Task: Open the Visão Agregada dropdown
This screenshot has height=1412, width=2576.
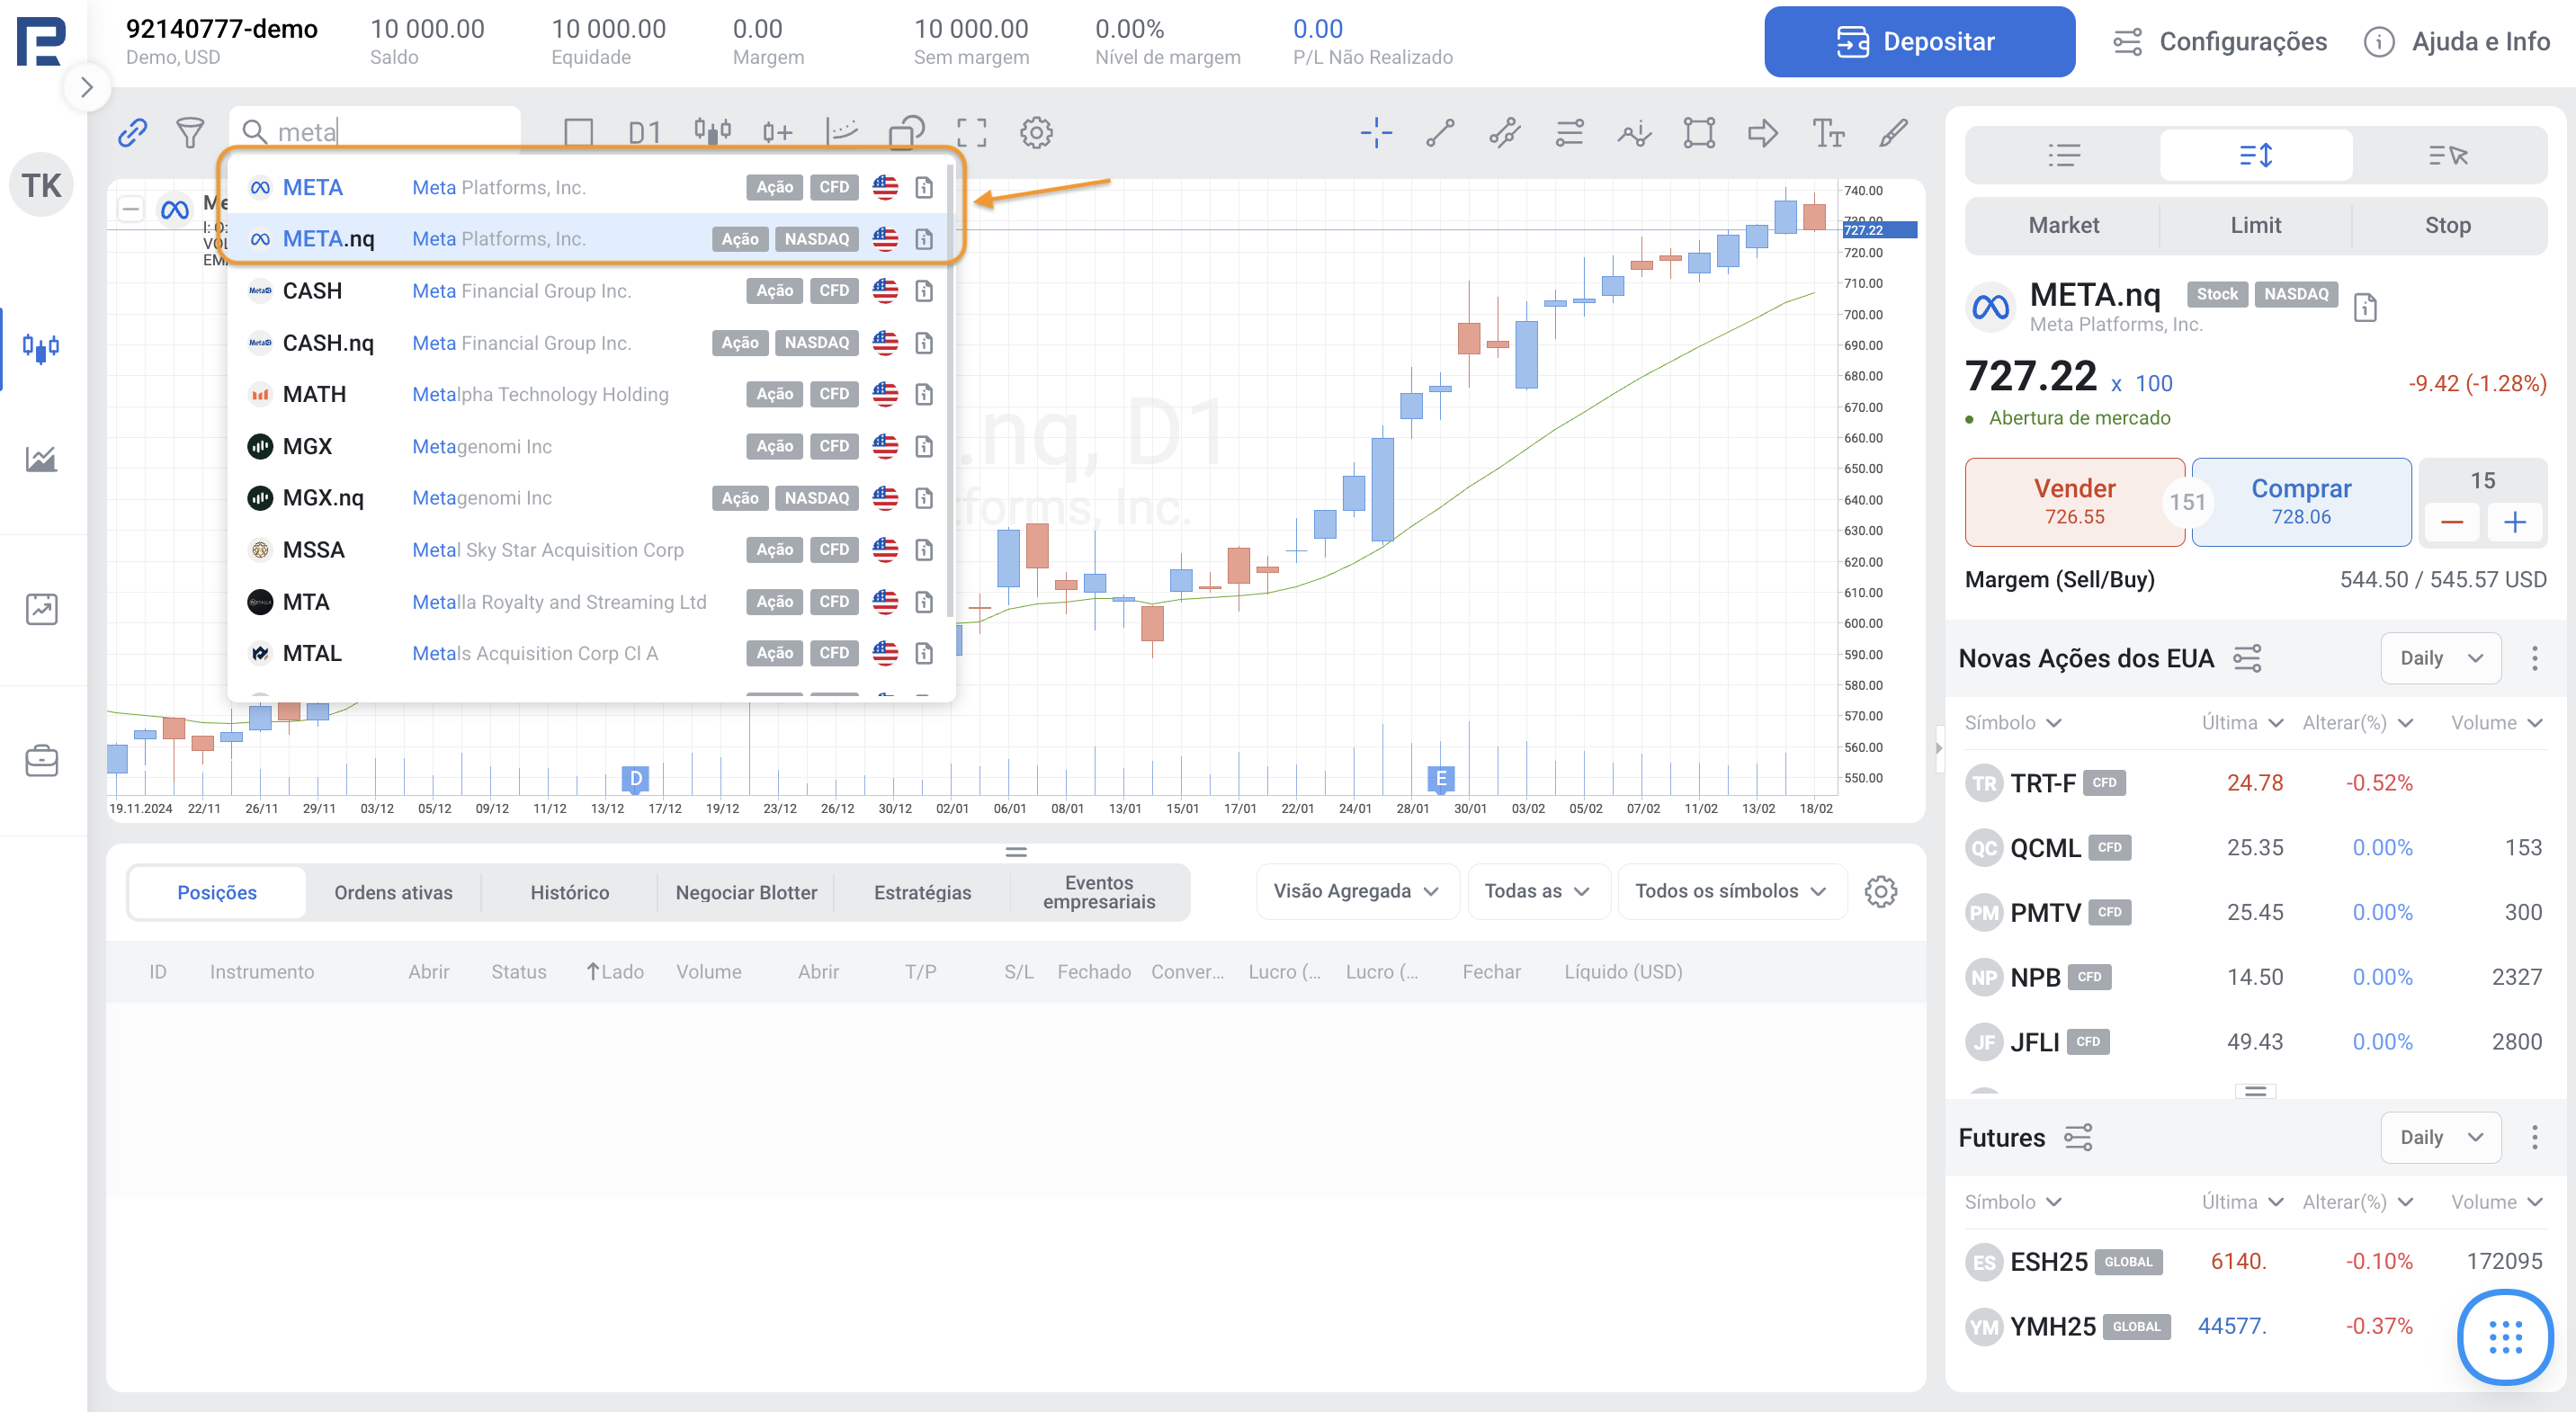Action: click(x=1356, y=891)
